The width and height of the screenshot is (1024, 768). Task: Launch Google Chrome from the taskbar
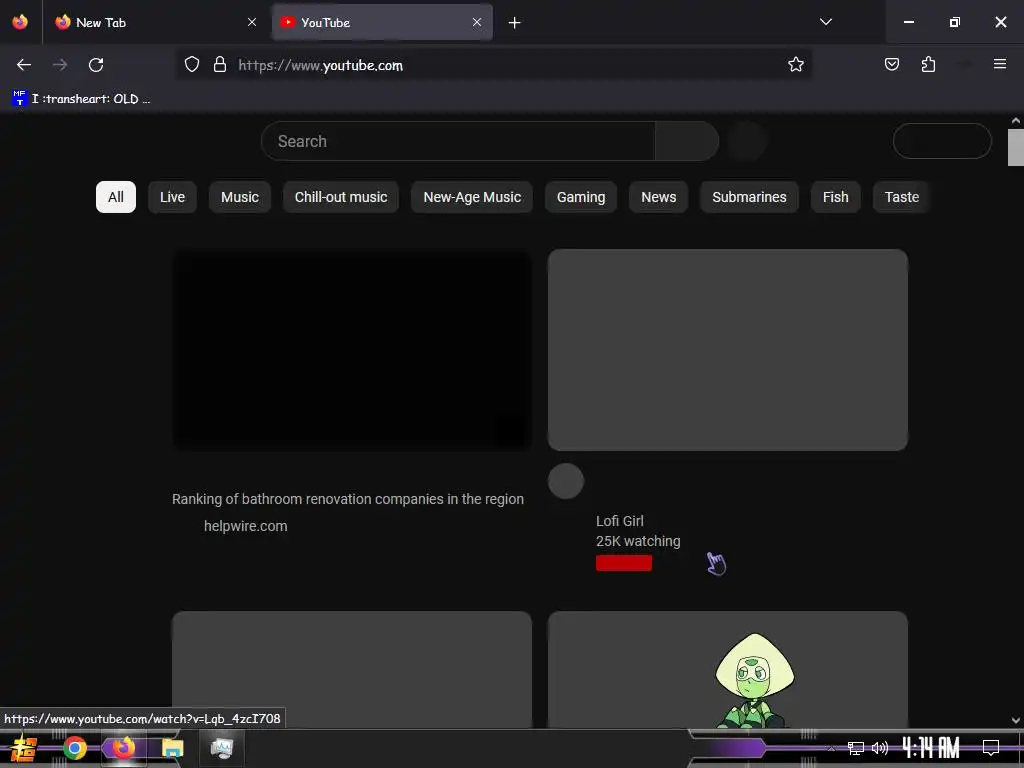coord(74,748)
